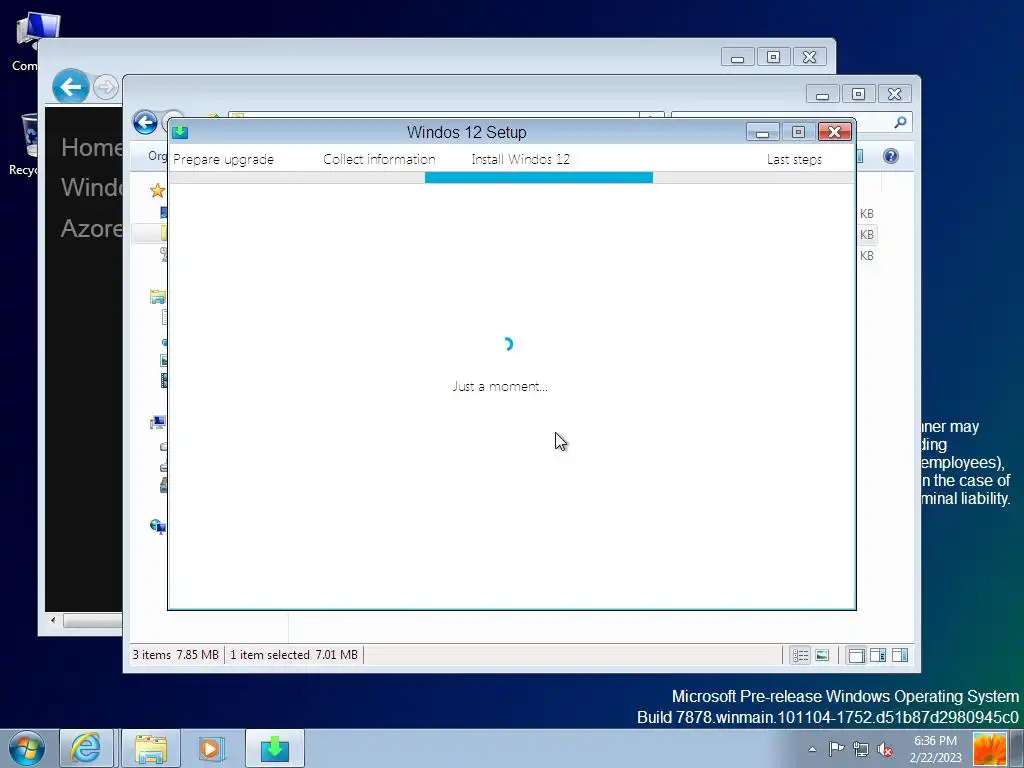Close the Explorer window

click(895, 94)
